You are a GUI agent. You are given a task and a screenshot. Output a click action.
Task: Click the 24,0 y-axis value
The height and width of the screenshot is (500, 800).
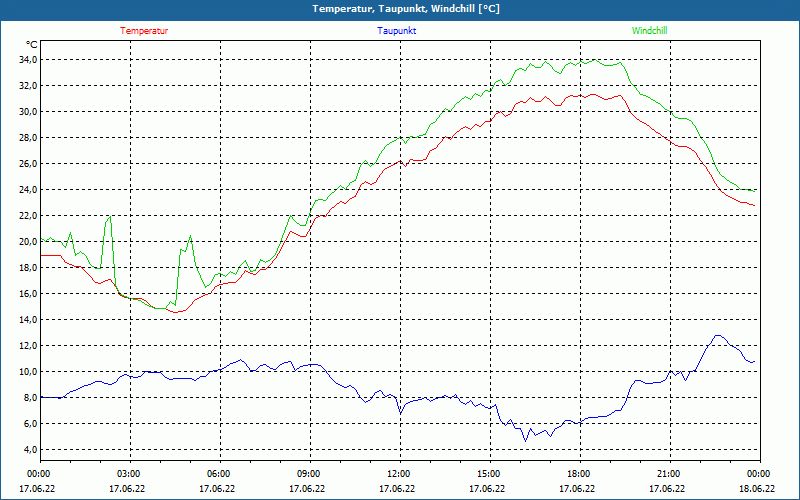[x=28, y=190]
